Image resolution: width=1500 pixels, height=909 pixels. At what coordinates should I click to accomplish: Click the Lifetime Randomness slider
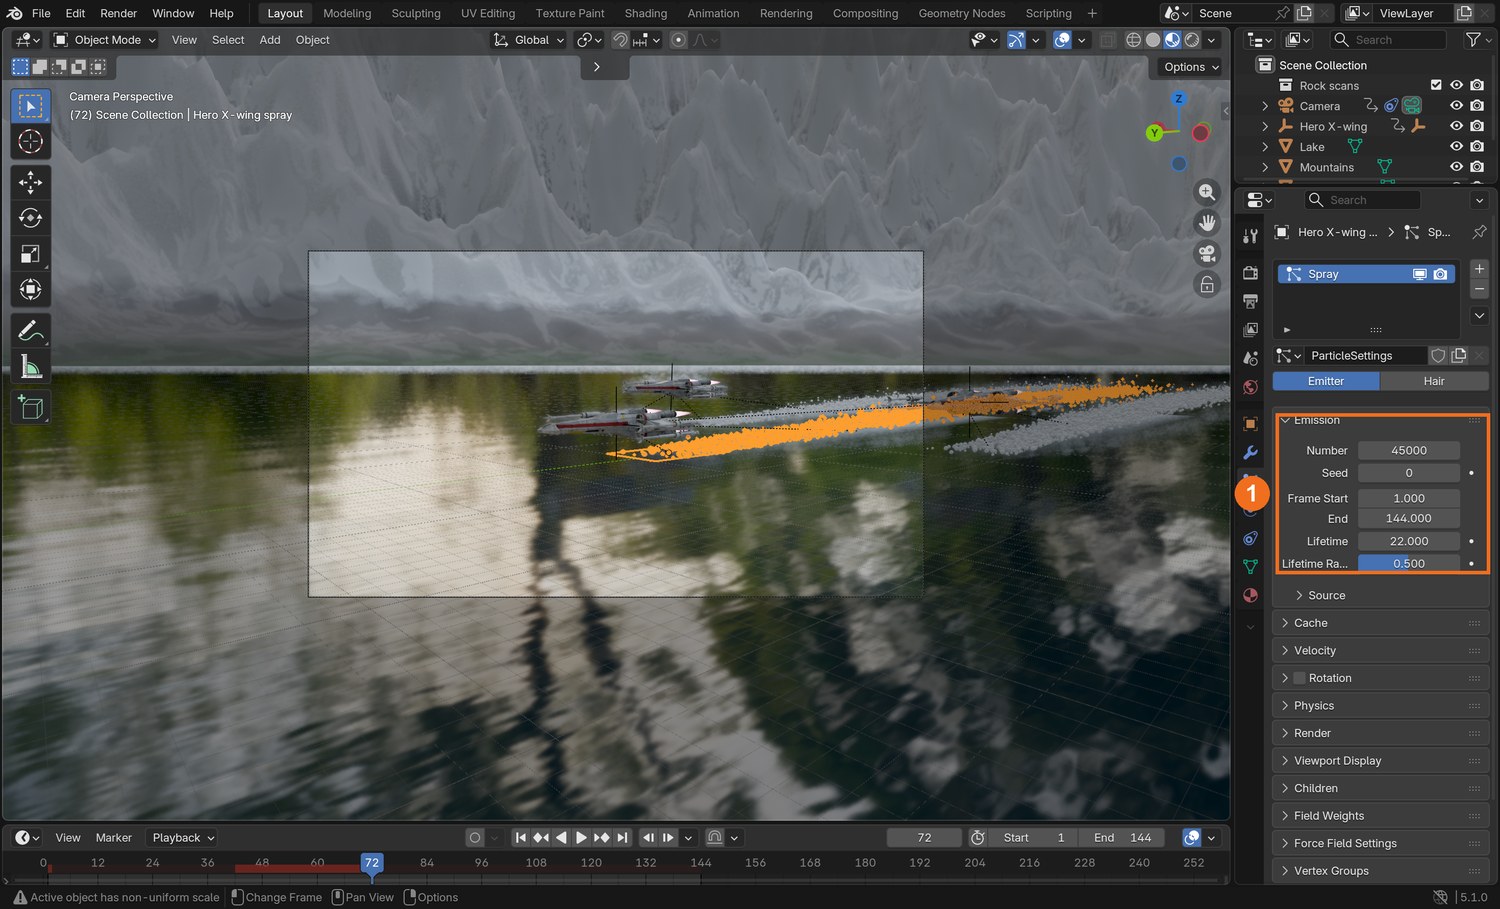[1409, 564]
